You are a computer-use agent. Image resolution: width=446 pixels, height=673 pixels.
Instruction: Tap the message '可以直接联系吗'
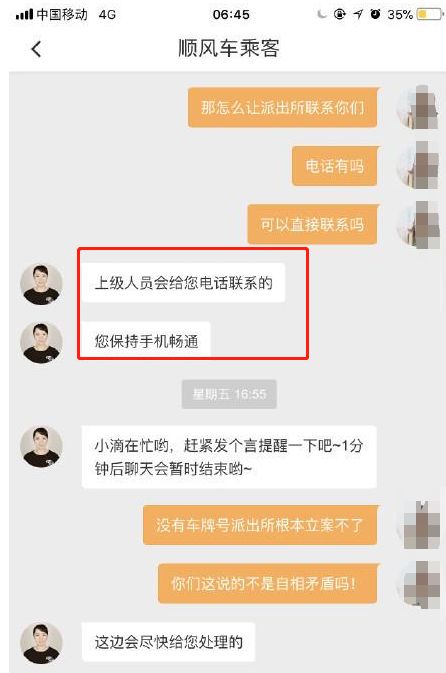click(x=313, y=224)
